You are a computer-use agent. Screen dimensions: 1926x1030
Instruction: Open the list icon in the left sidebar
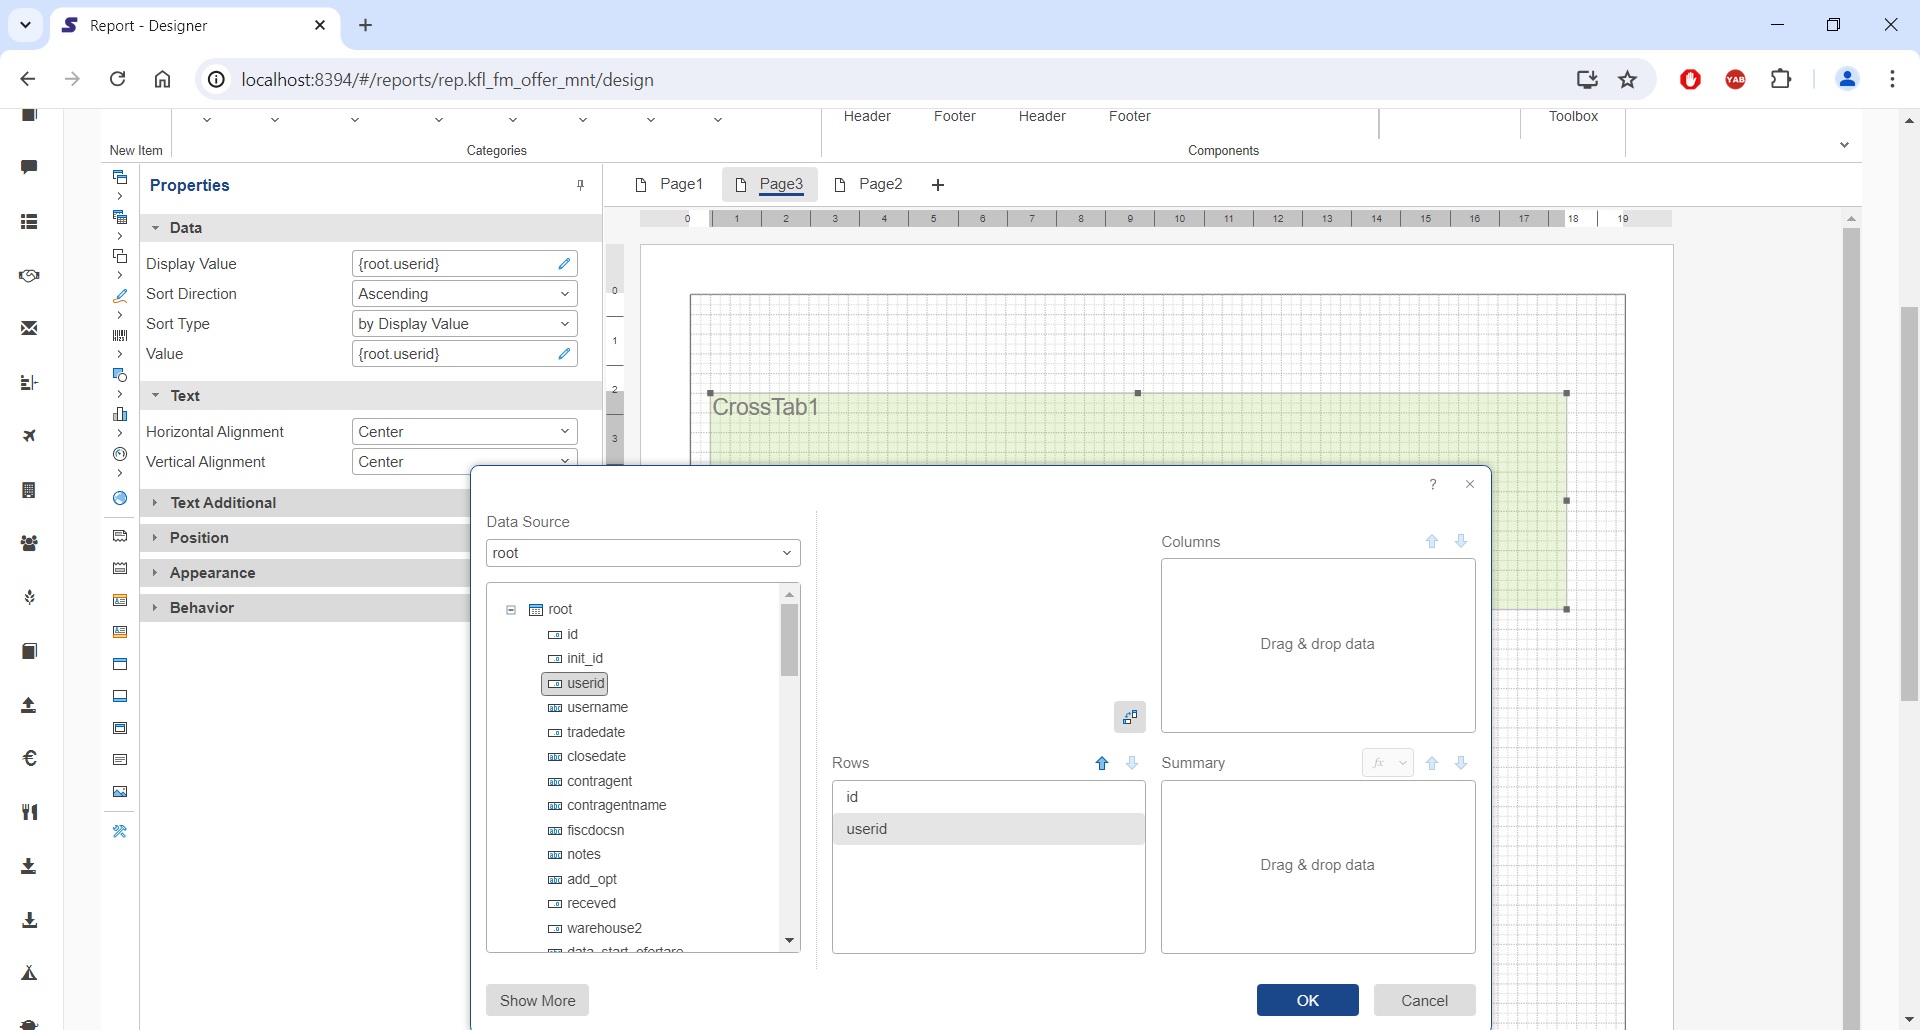[29, 222]
